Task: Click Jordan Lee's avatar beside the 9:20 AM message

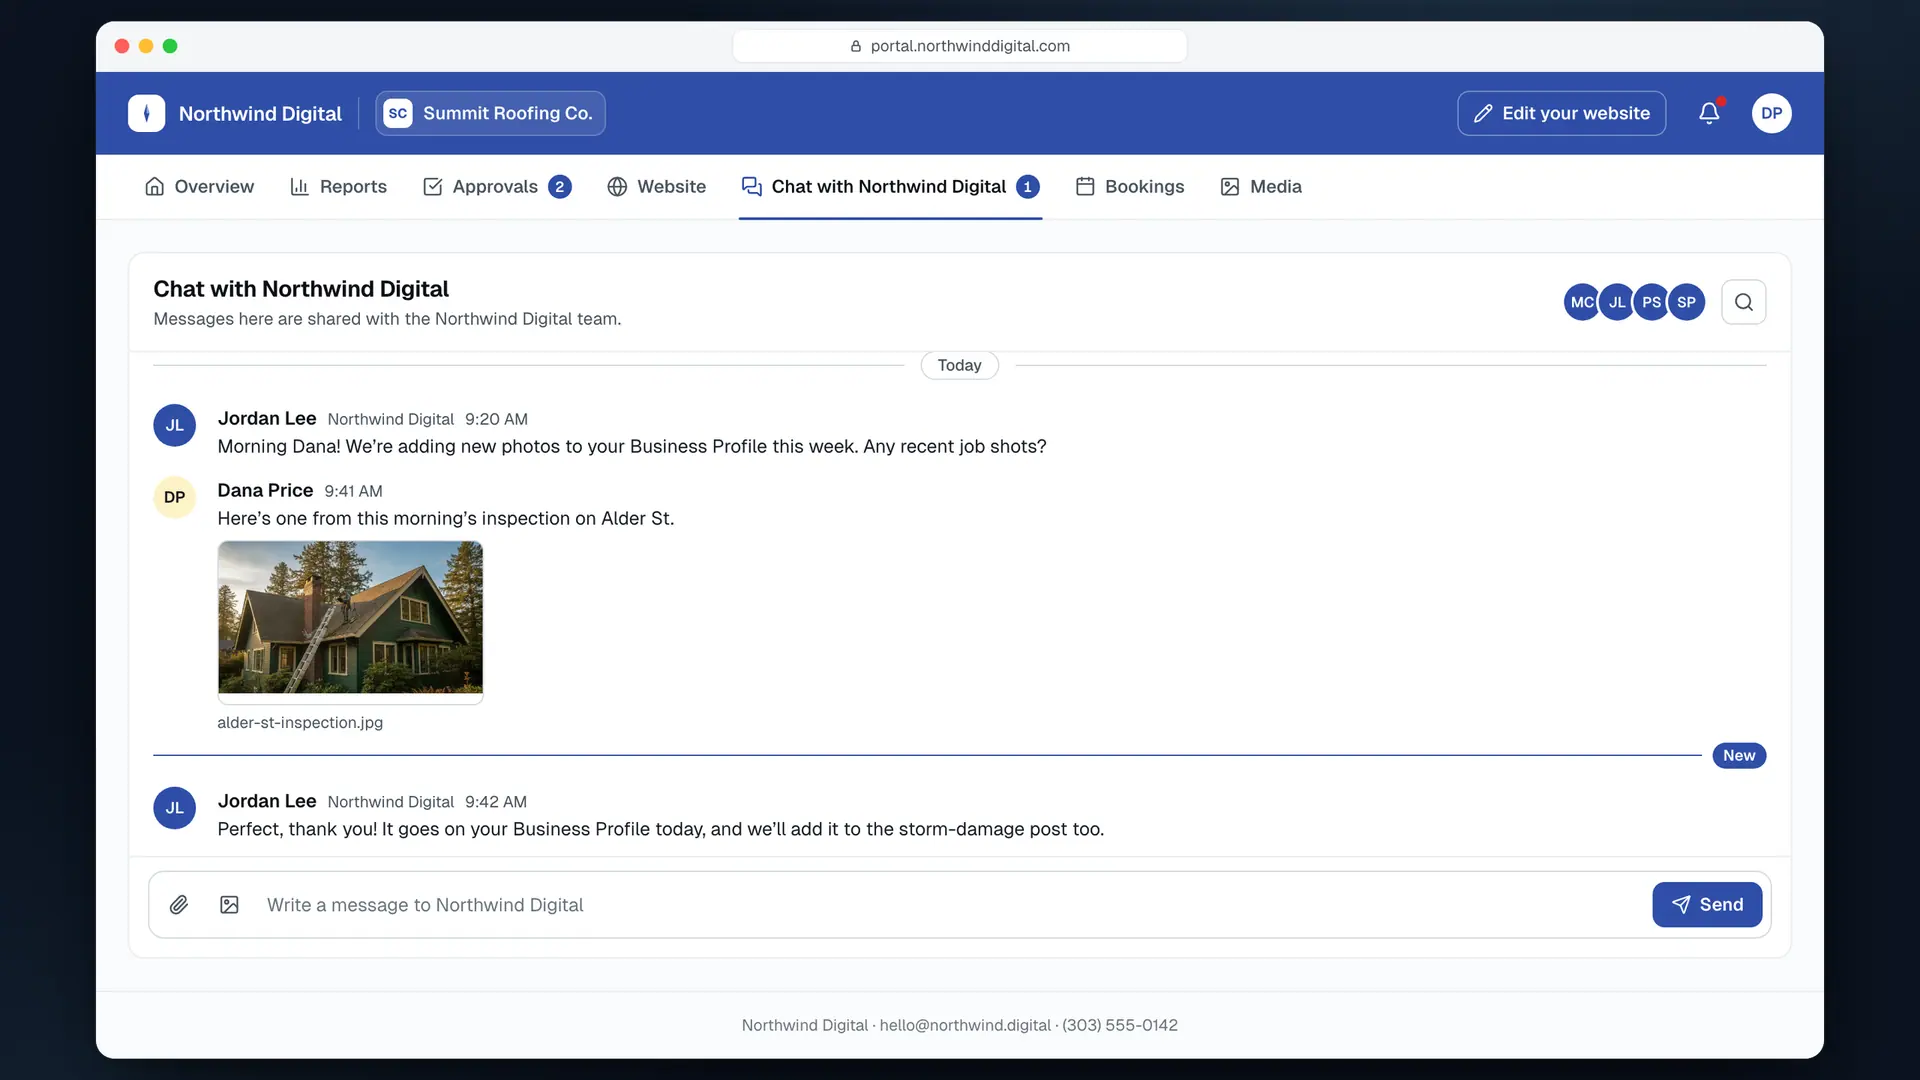Action: (174, 425)
